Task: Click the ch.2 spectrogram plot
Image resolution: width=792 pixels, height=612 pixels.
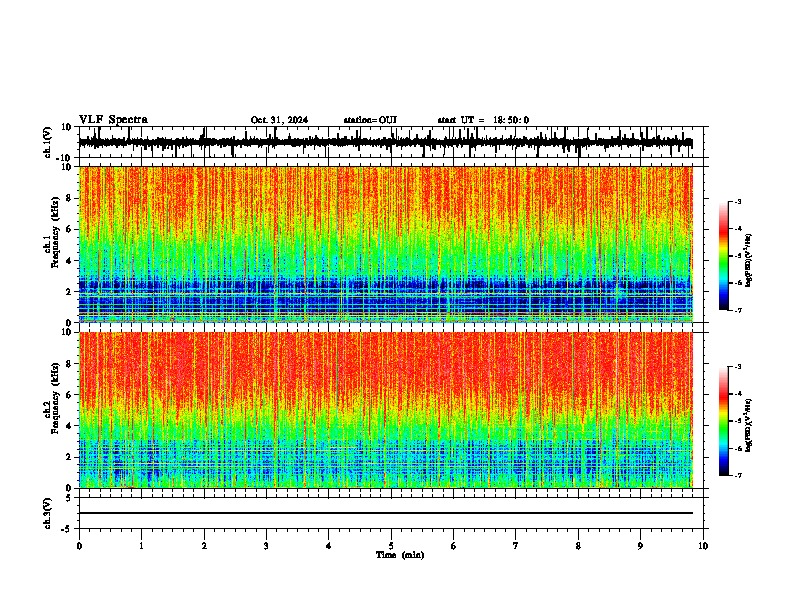Action: point(386,410)
